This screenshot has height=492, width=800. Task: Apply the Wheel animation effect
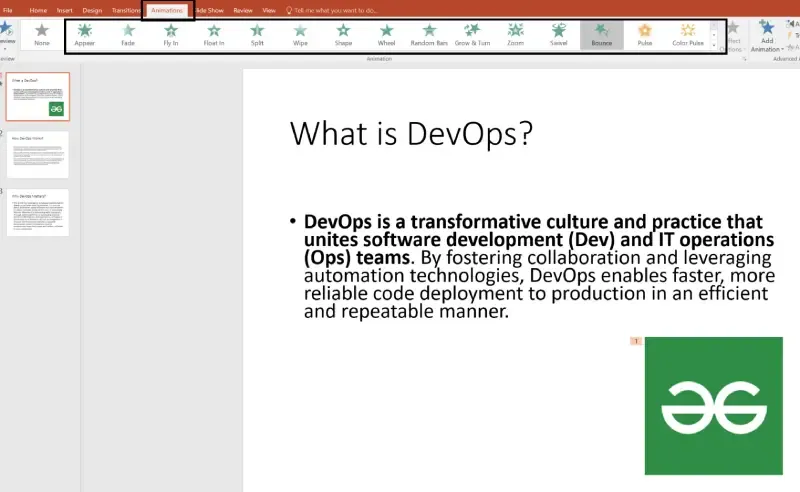tap(386, 35)
